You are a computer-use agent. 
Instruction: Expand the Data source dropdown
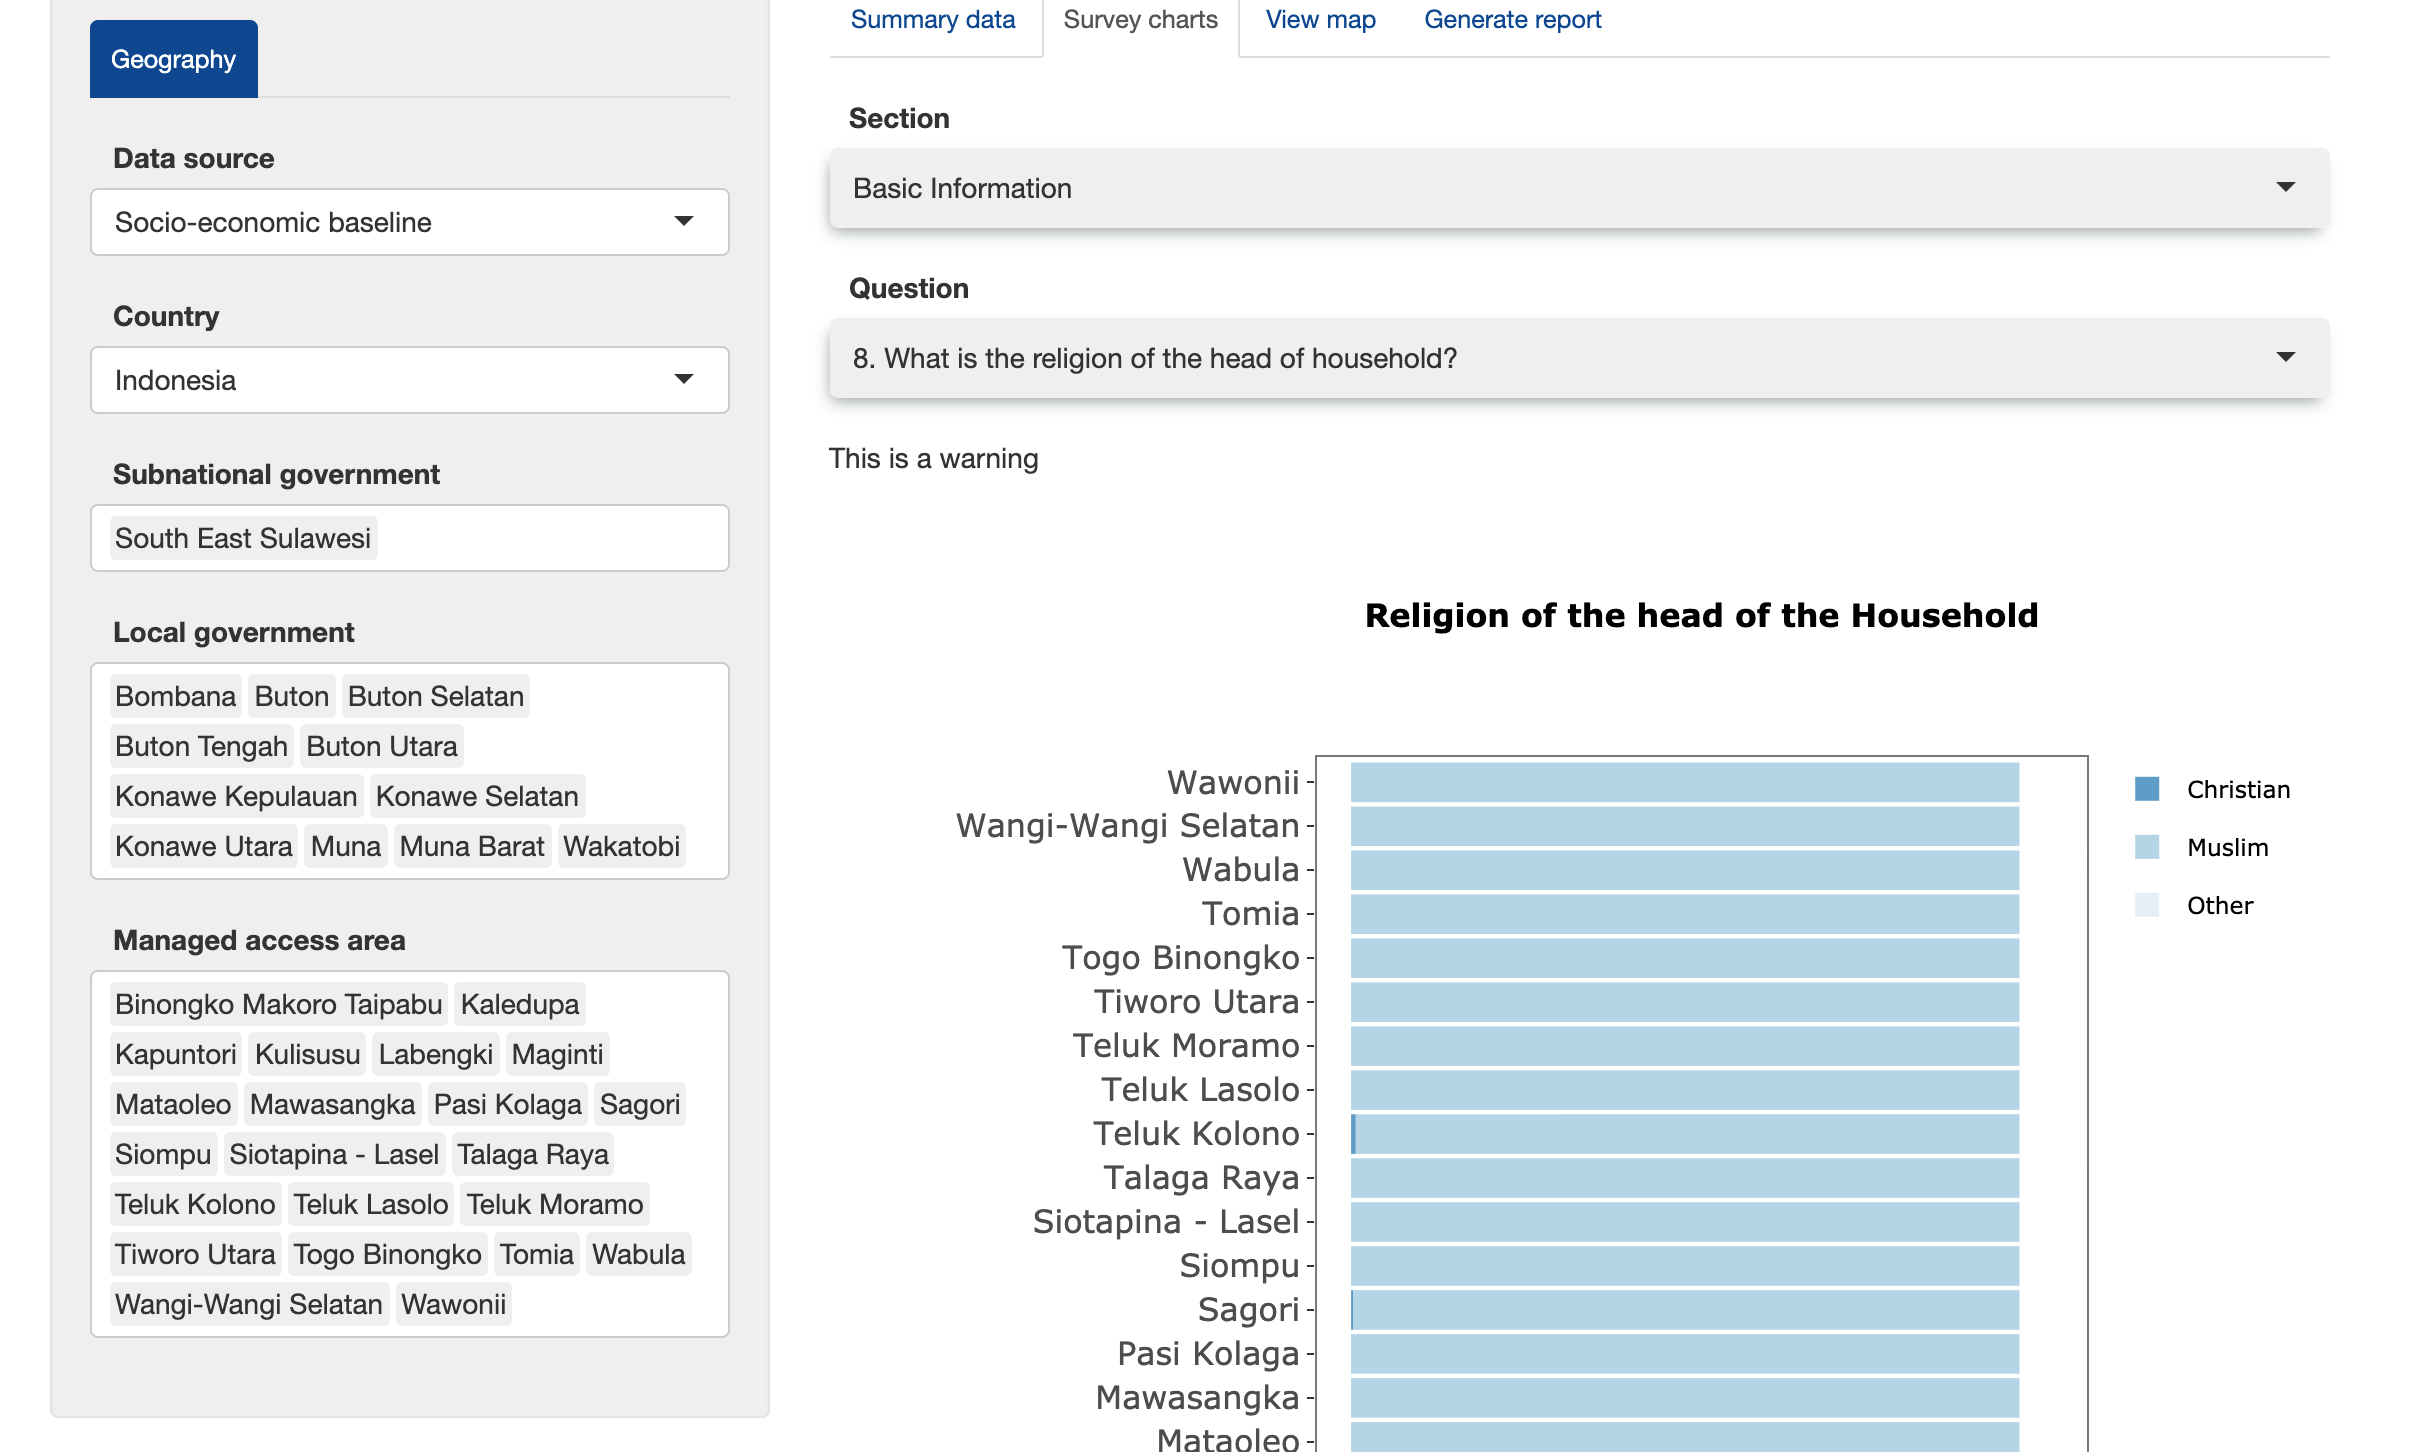click(409, 221)
